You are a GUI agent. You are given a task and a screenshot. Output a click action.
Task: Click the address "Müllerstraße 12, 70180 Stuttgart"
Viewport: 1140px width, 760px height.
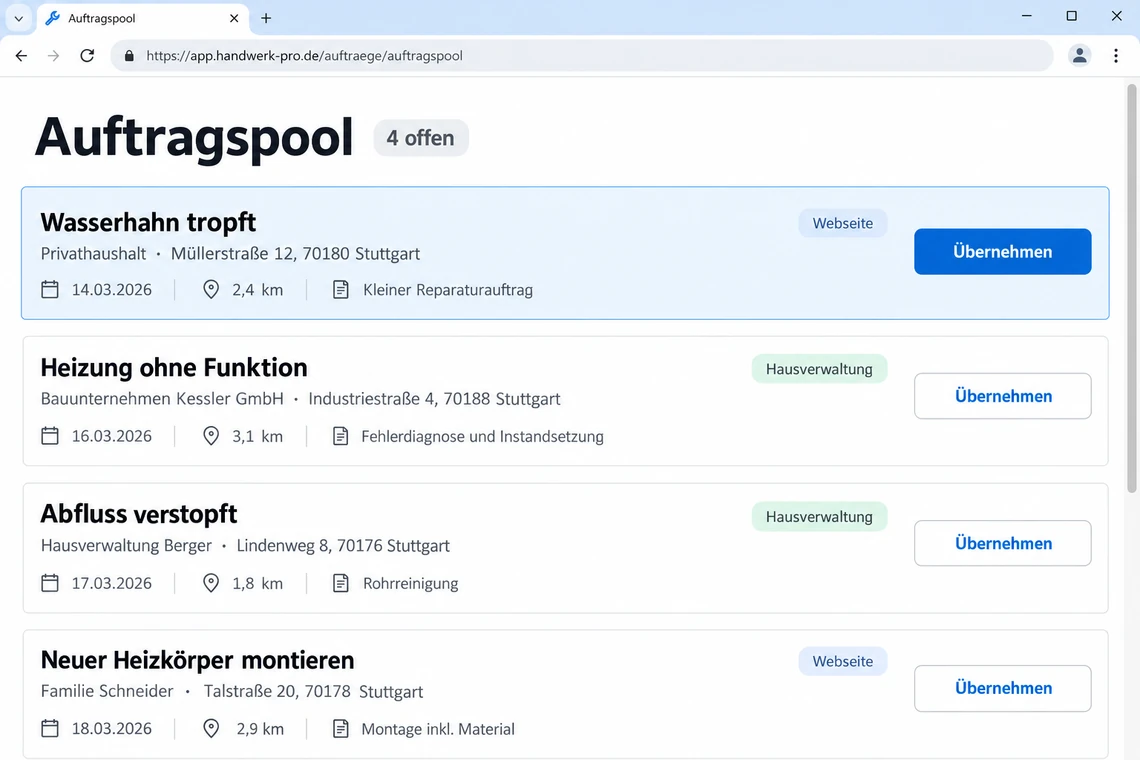point(295,254)
